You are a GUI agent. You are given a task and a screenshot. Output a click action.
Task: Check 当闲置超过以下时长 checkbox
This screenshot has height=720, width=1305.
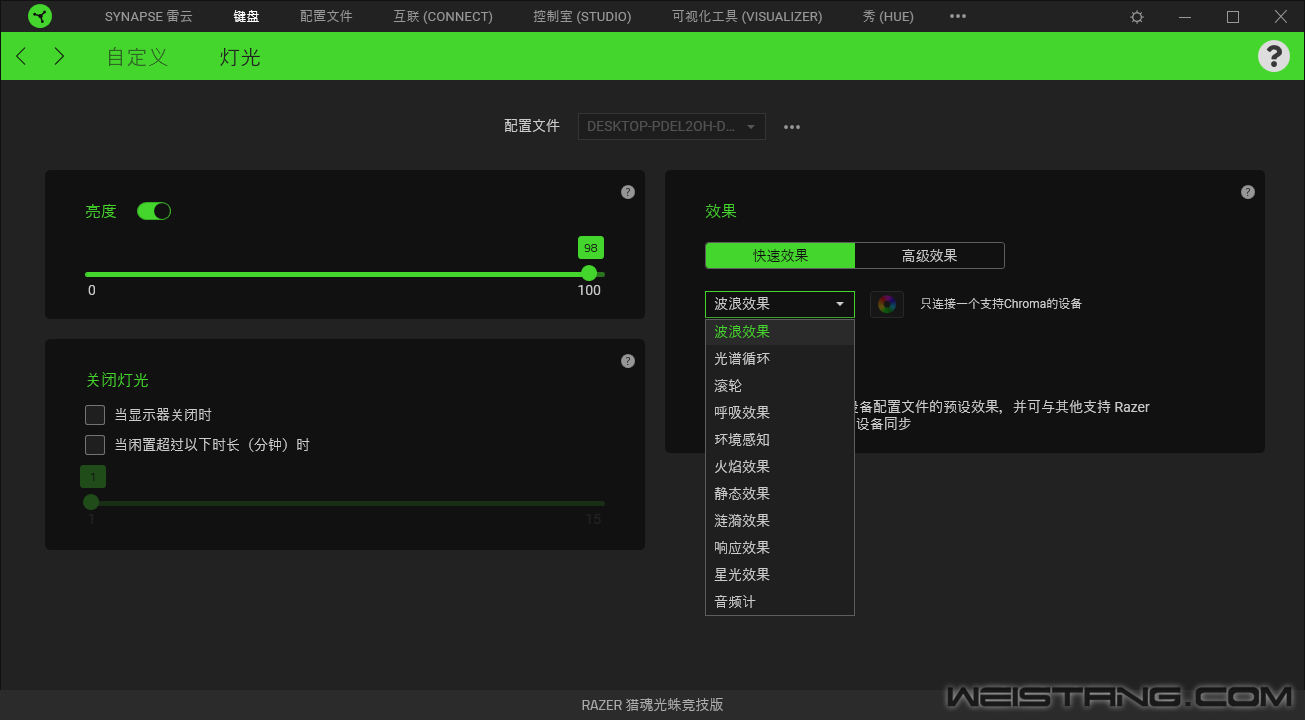pyautogui.click(x=95, y=445)
